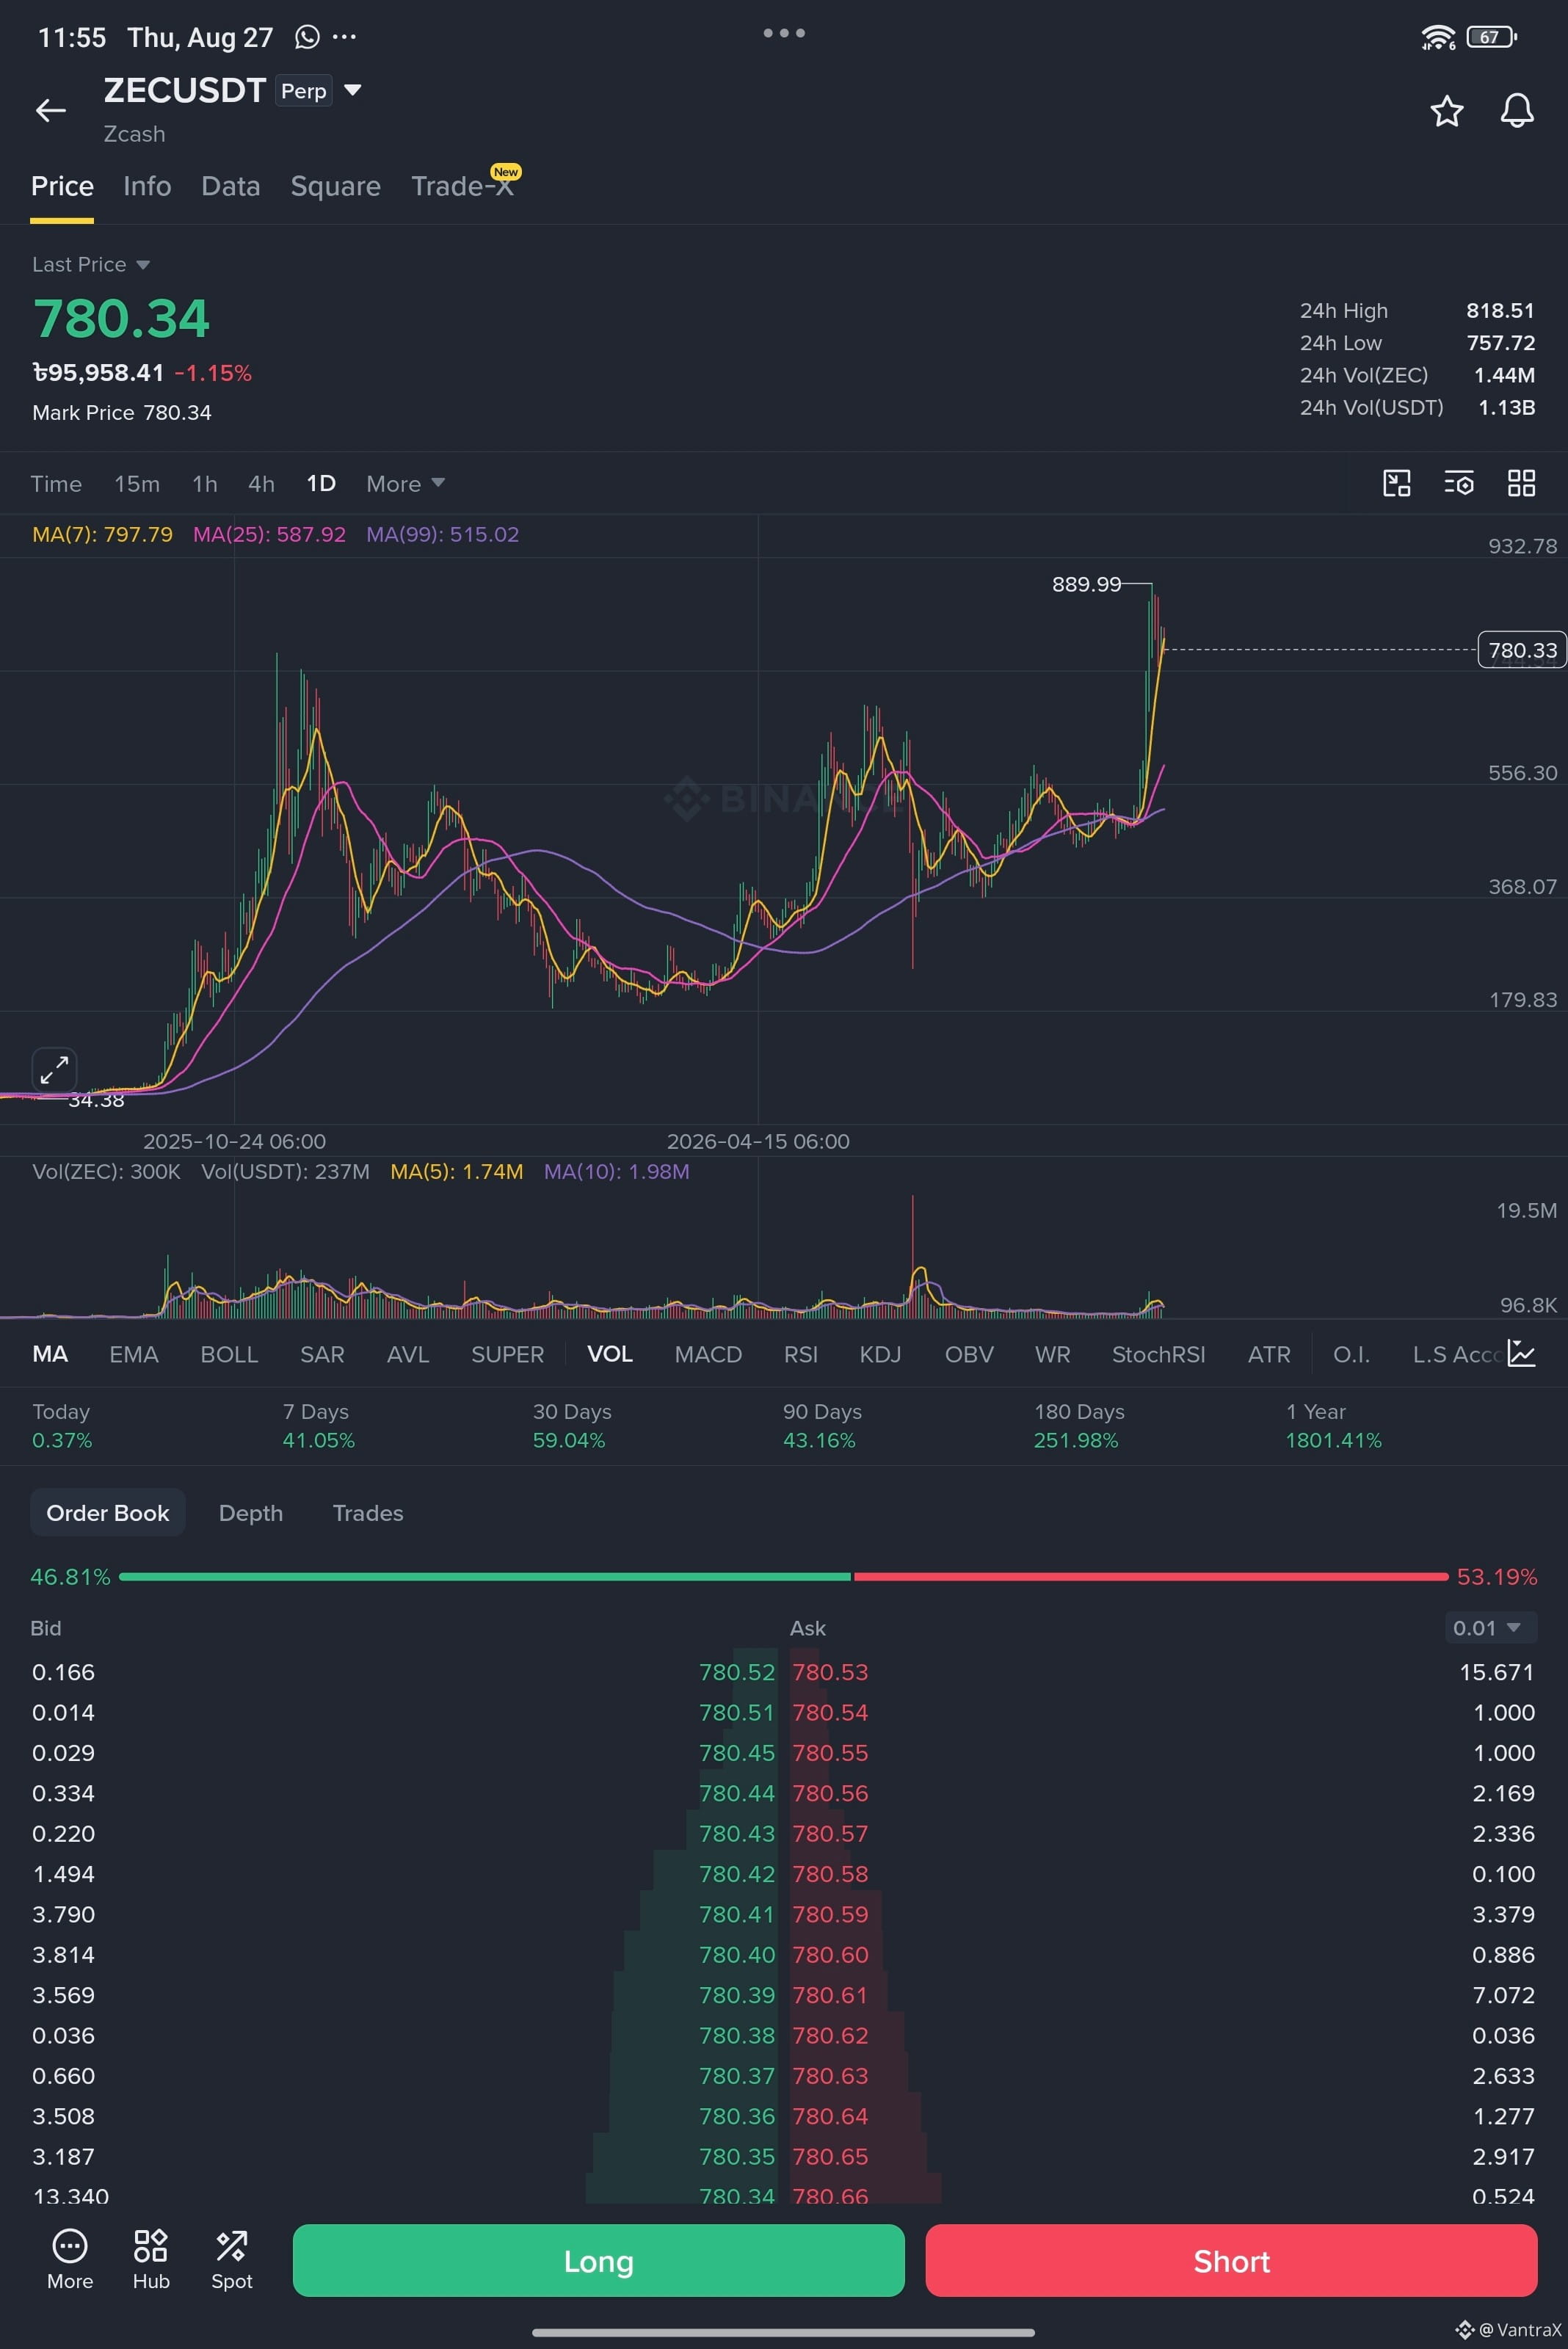Switch to Spot trading
The width and height of the screenshot is (1568, 2349).
coord(232,2260)
